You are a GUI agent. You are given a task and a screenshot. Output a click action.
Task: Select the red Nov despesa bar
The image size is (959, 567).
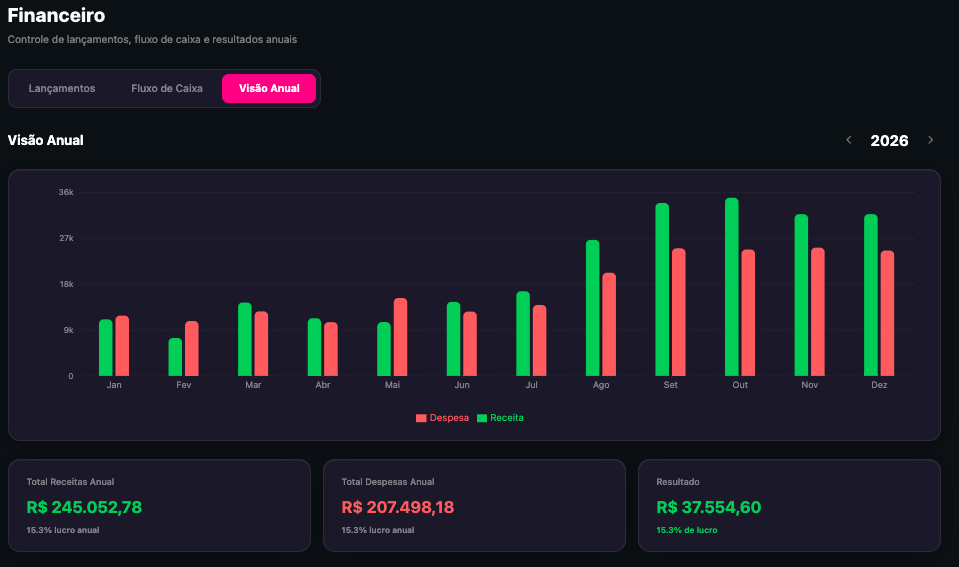coord(818,311)
